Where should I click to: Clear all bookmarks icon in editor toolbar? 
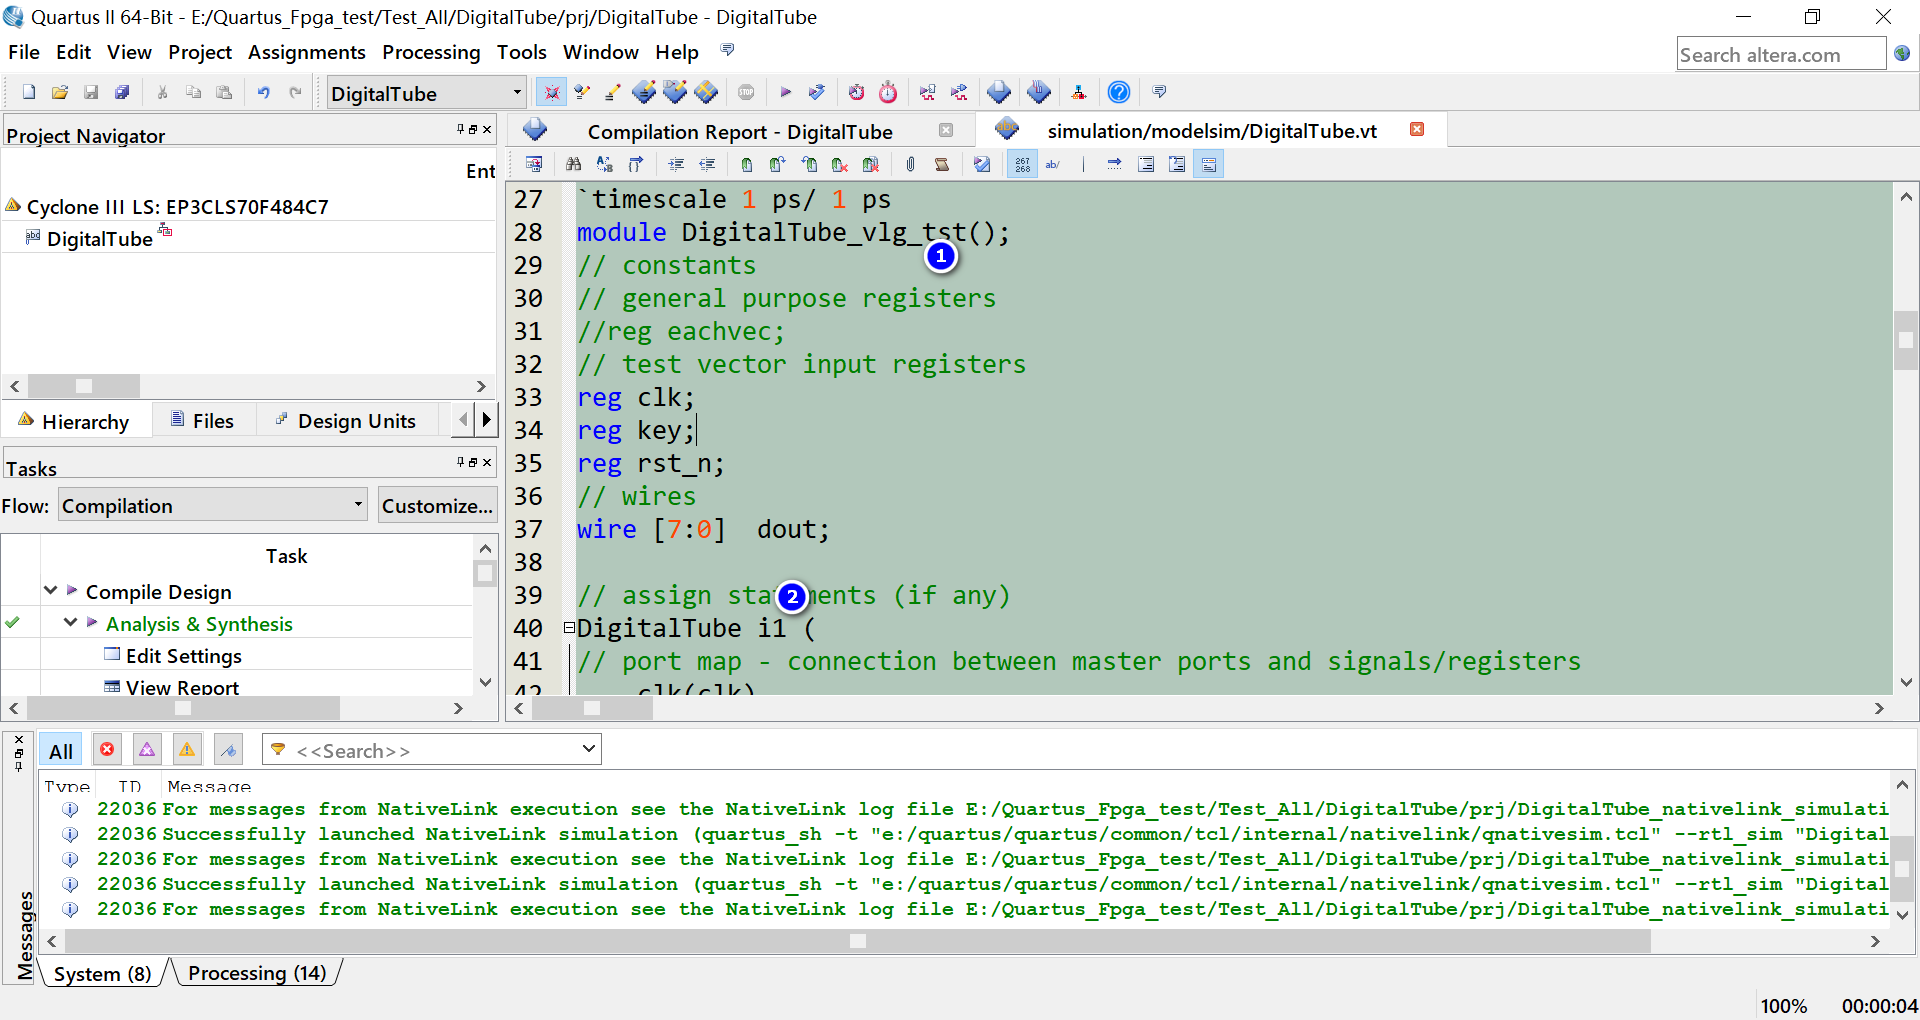[x=871, y=165]
